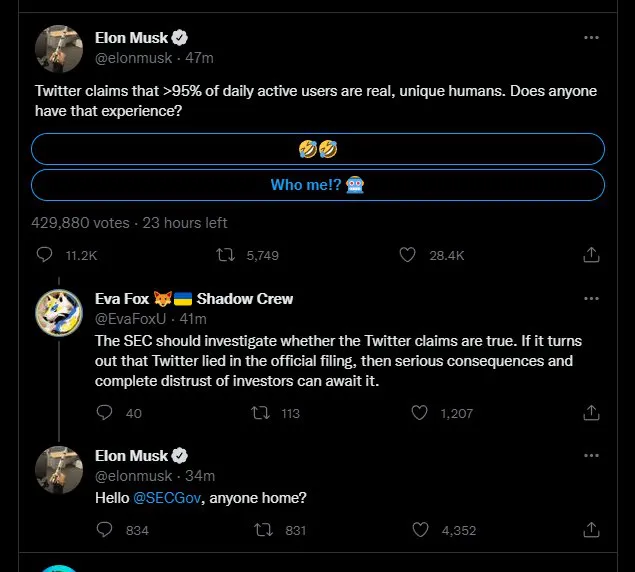Open more options on the poll tweet
635x572 pixels.
pos(591,38)
